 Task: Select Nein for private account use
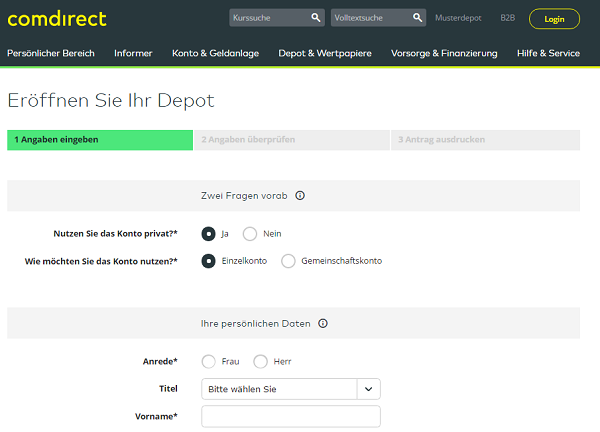250,234
